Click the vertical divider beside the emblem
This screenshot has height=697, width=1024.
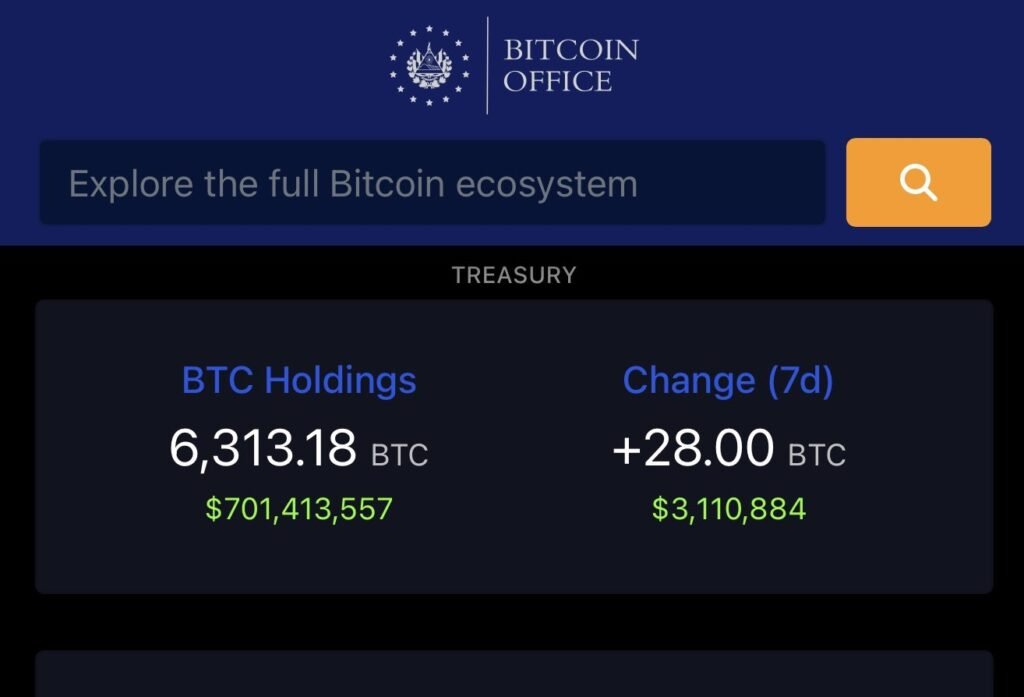coord(487,65)
